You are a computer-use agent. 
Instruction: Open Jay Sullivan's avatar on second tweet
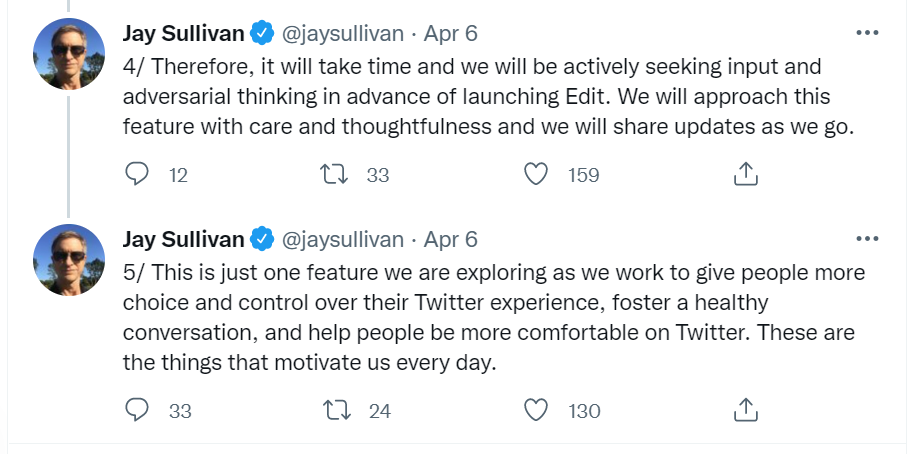click(x=69, y=259)
